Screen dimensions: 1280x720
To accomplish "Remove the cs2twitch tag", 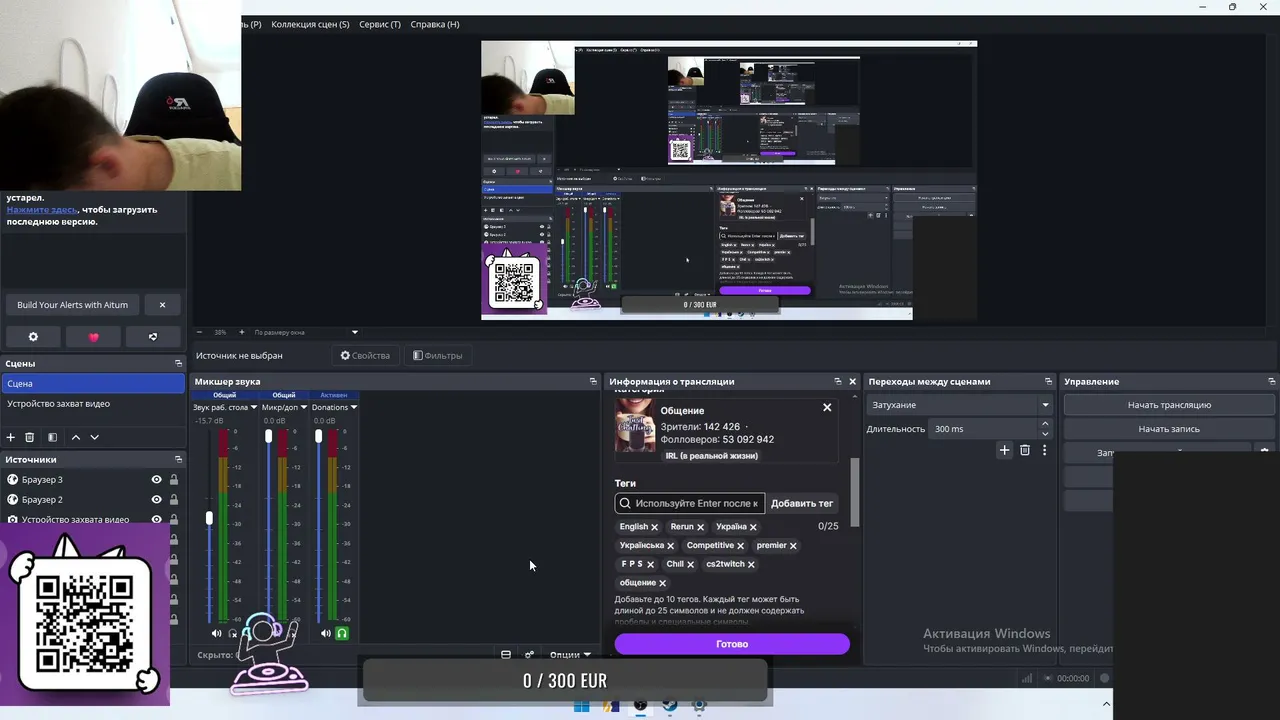I will click(x=751, y=565).
